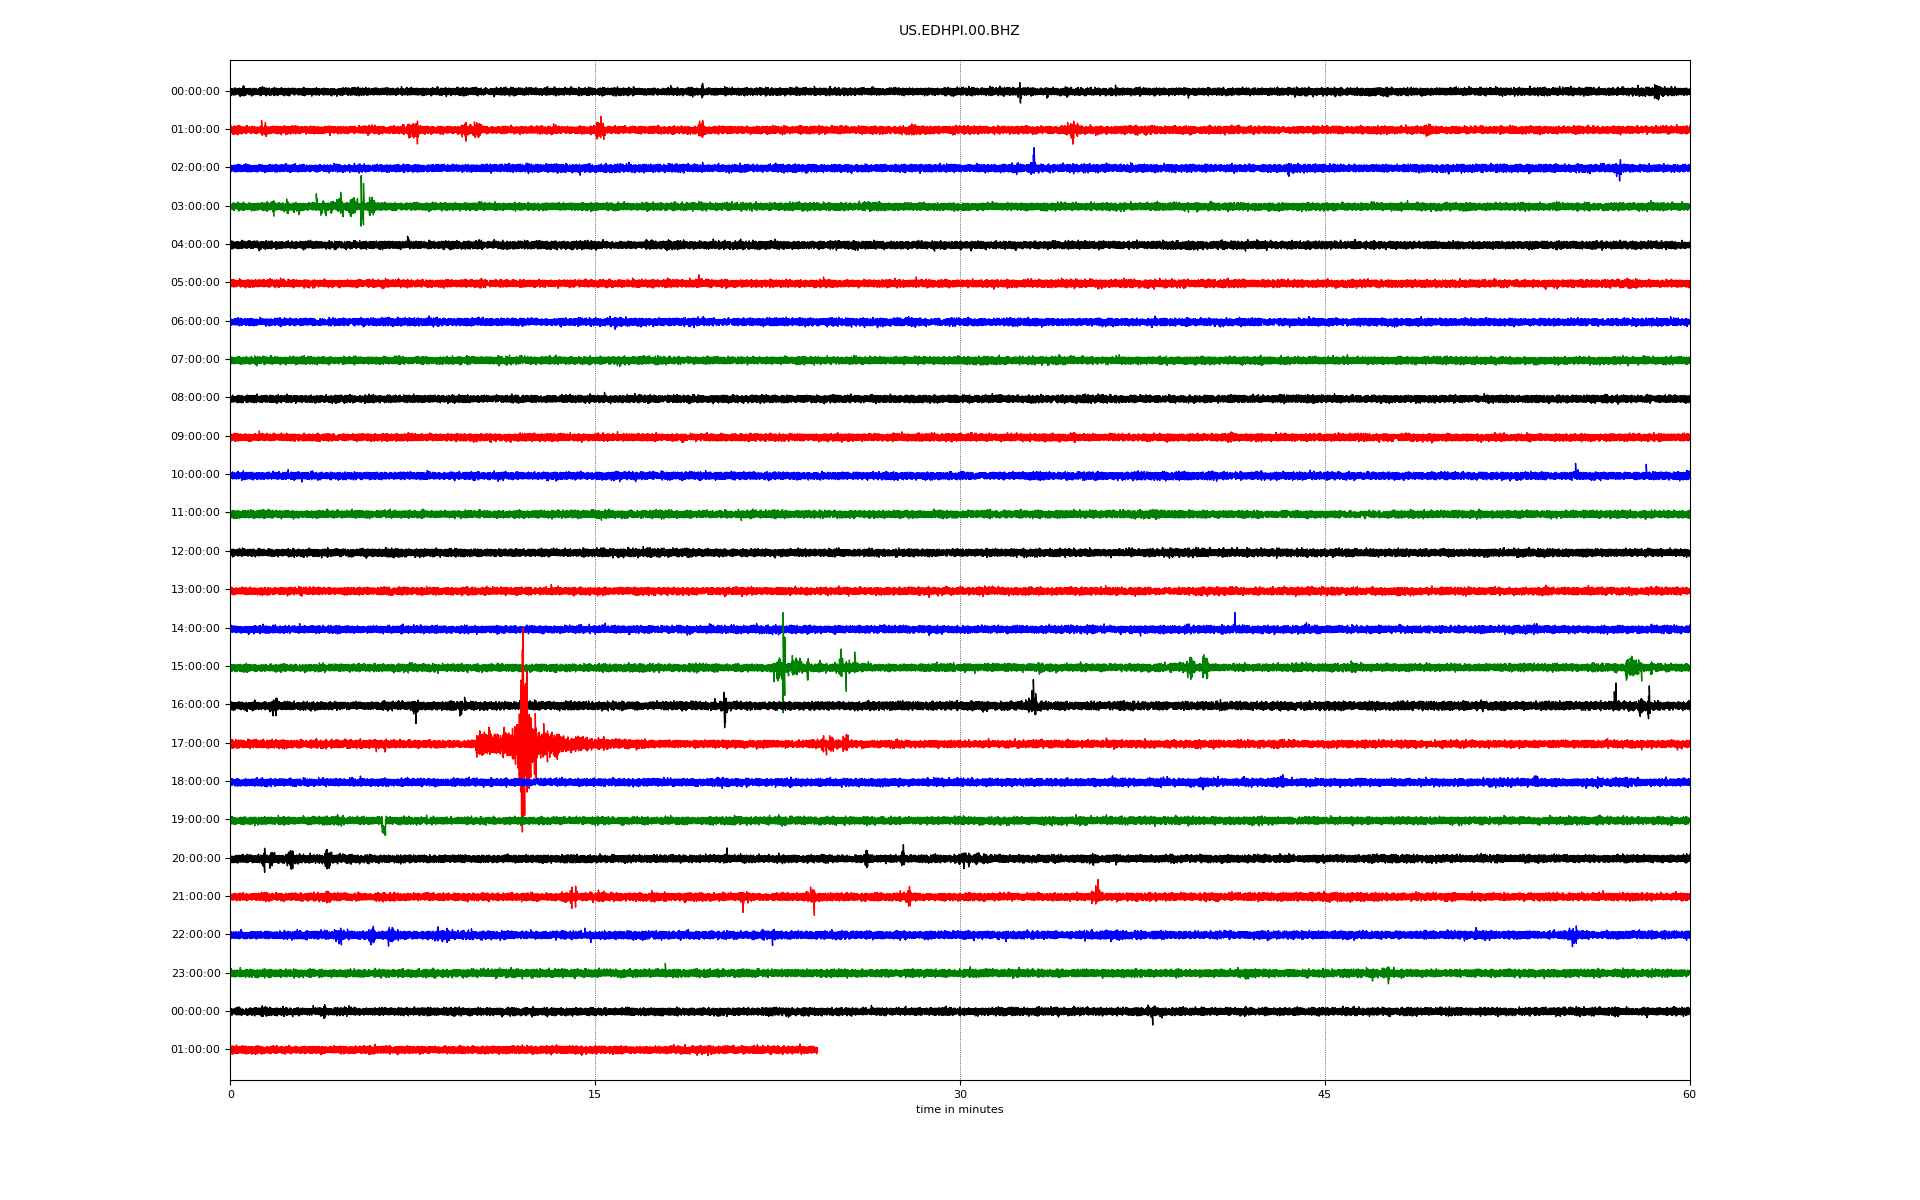Click the 'time in minutes' axis label
The height and width of the screenshot is (1200, 1920).
pyautogui.click(x=958, y=1109)
